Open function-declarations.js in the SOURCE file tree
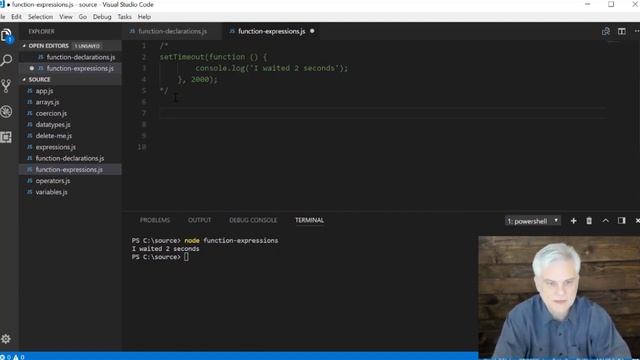640x360 pixels. 70,158
